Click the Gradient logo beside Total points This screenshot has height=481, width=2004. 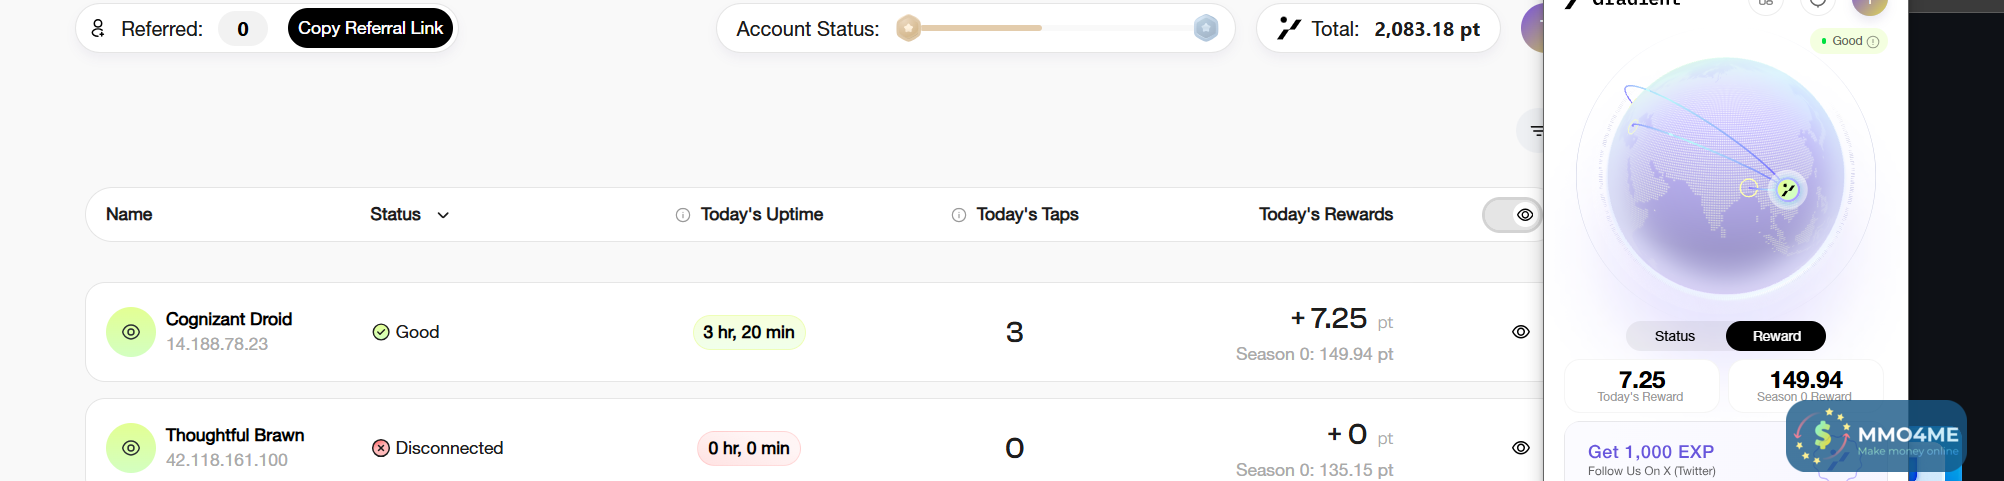(1289, 29)
